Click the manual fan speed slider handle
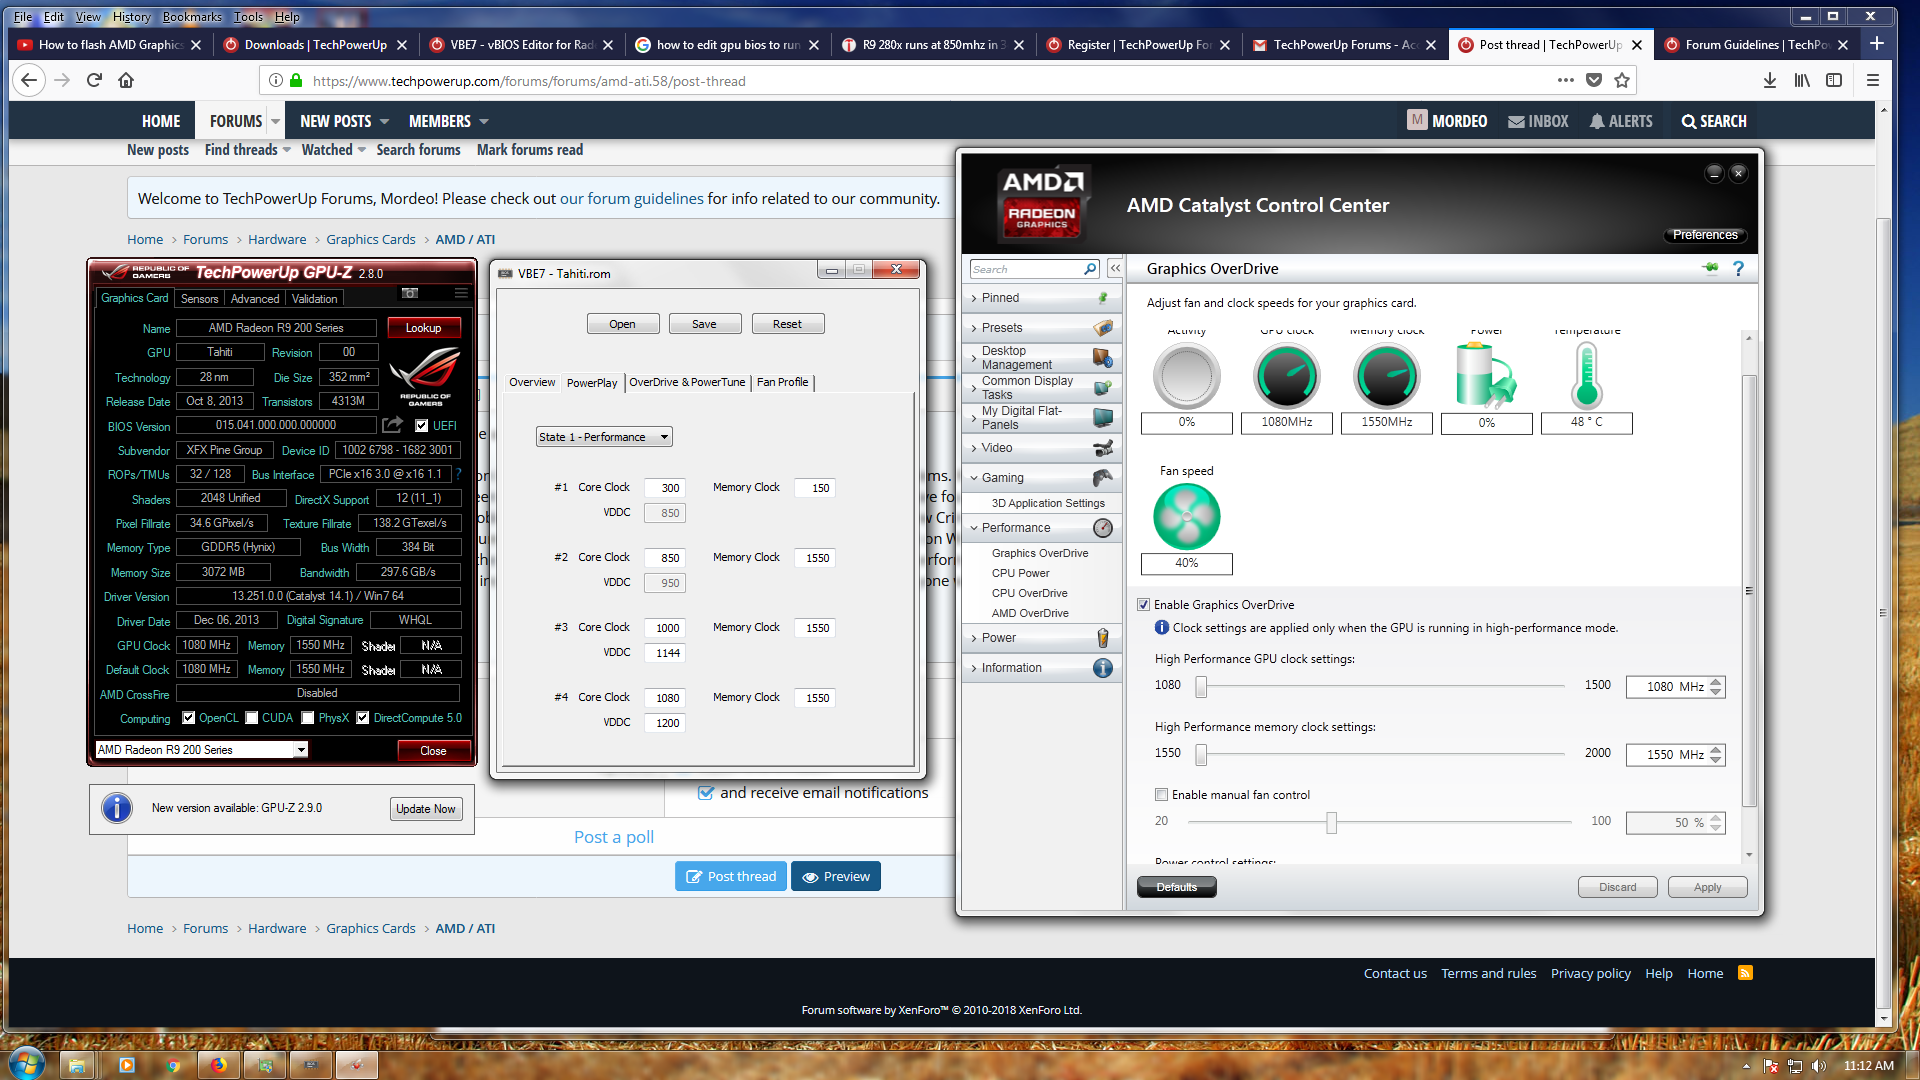This screenshot has width=1920, height=1080. tap(1331, 822)
